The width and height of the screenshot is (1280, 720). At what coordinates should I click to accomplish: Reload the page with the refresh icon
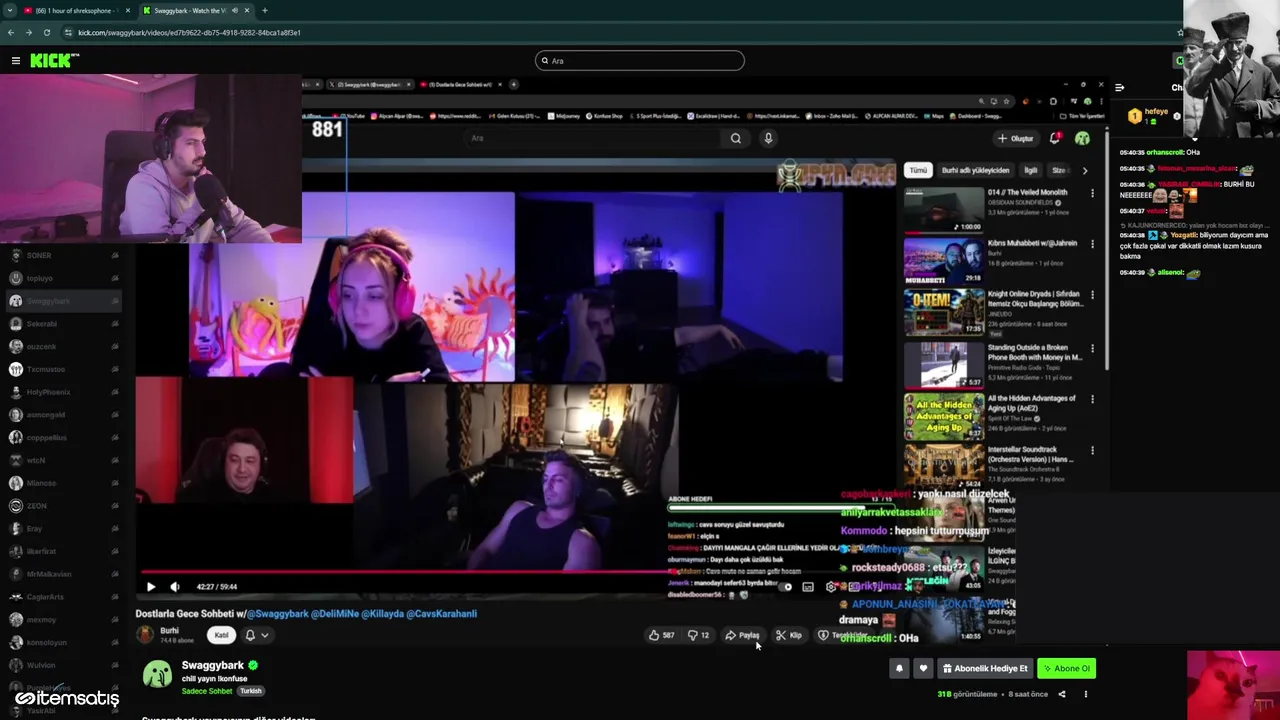pyautogui.click(x=49, y=32)
